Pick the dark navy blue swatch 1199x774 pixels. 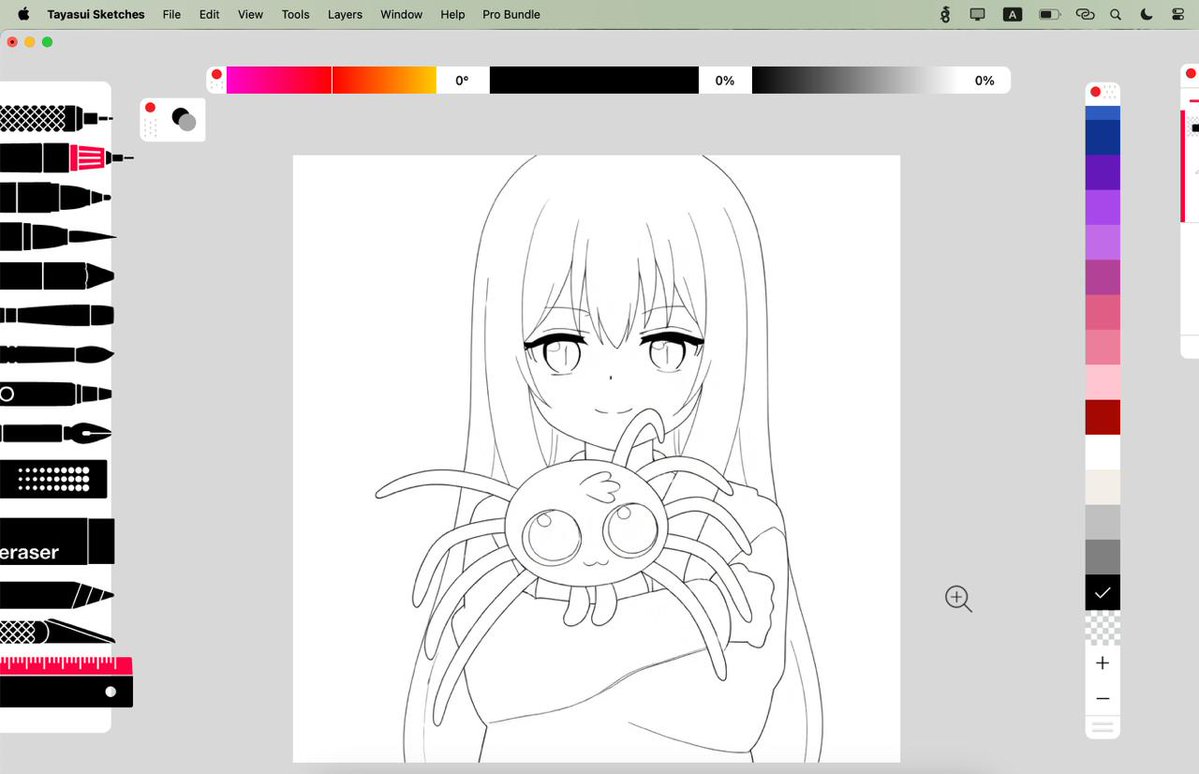pyautogui.click(x=1103, y=138)
